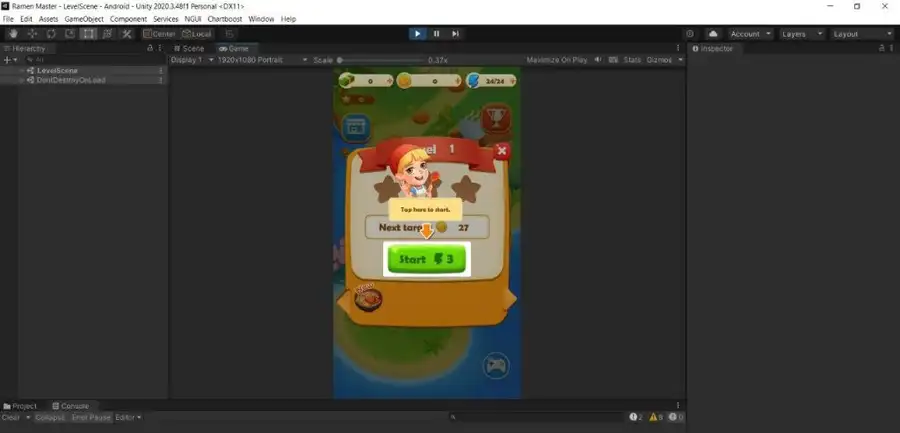Screen dimensions: 900x433
Task: Select the Move tool
Action: pyautogui.click(x=31, y=34)
